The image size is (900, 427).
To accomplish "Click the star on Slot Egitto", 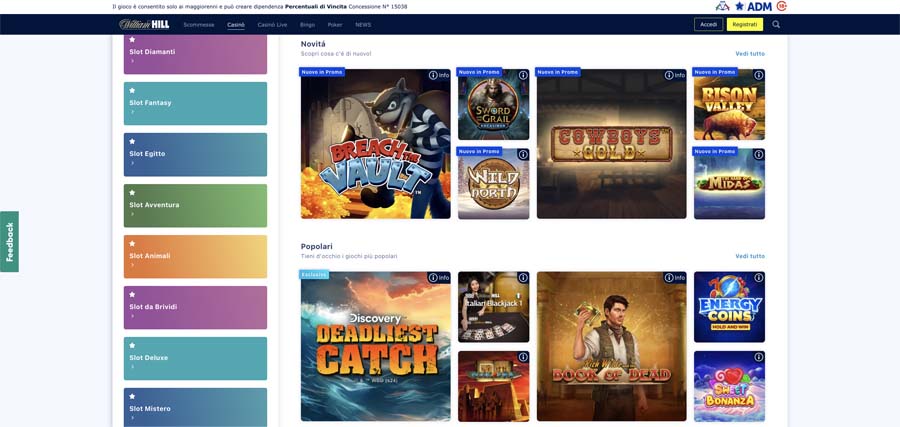I will [x=132, y=142].
